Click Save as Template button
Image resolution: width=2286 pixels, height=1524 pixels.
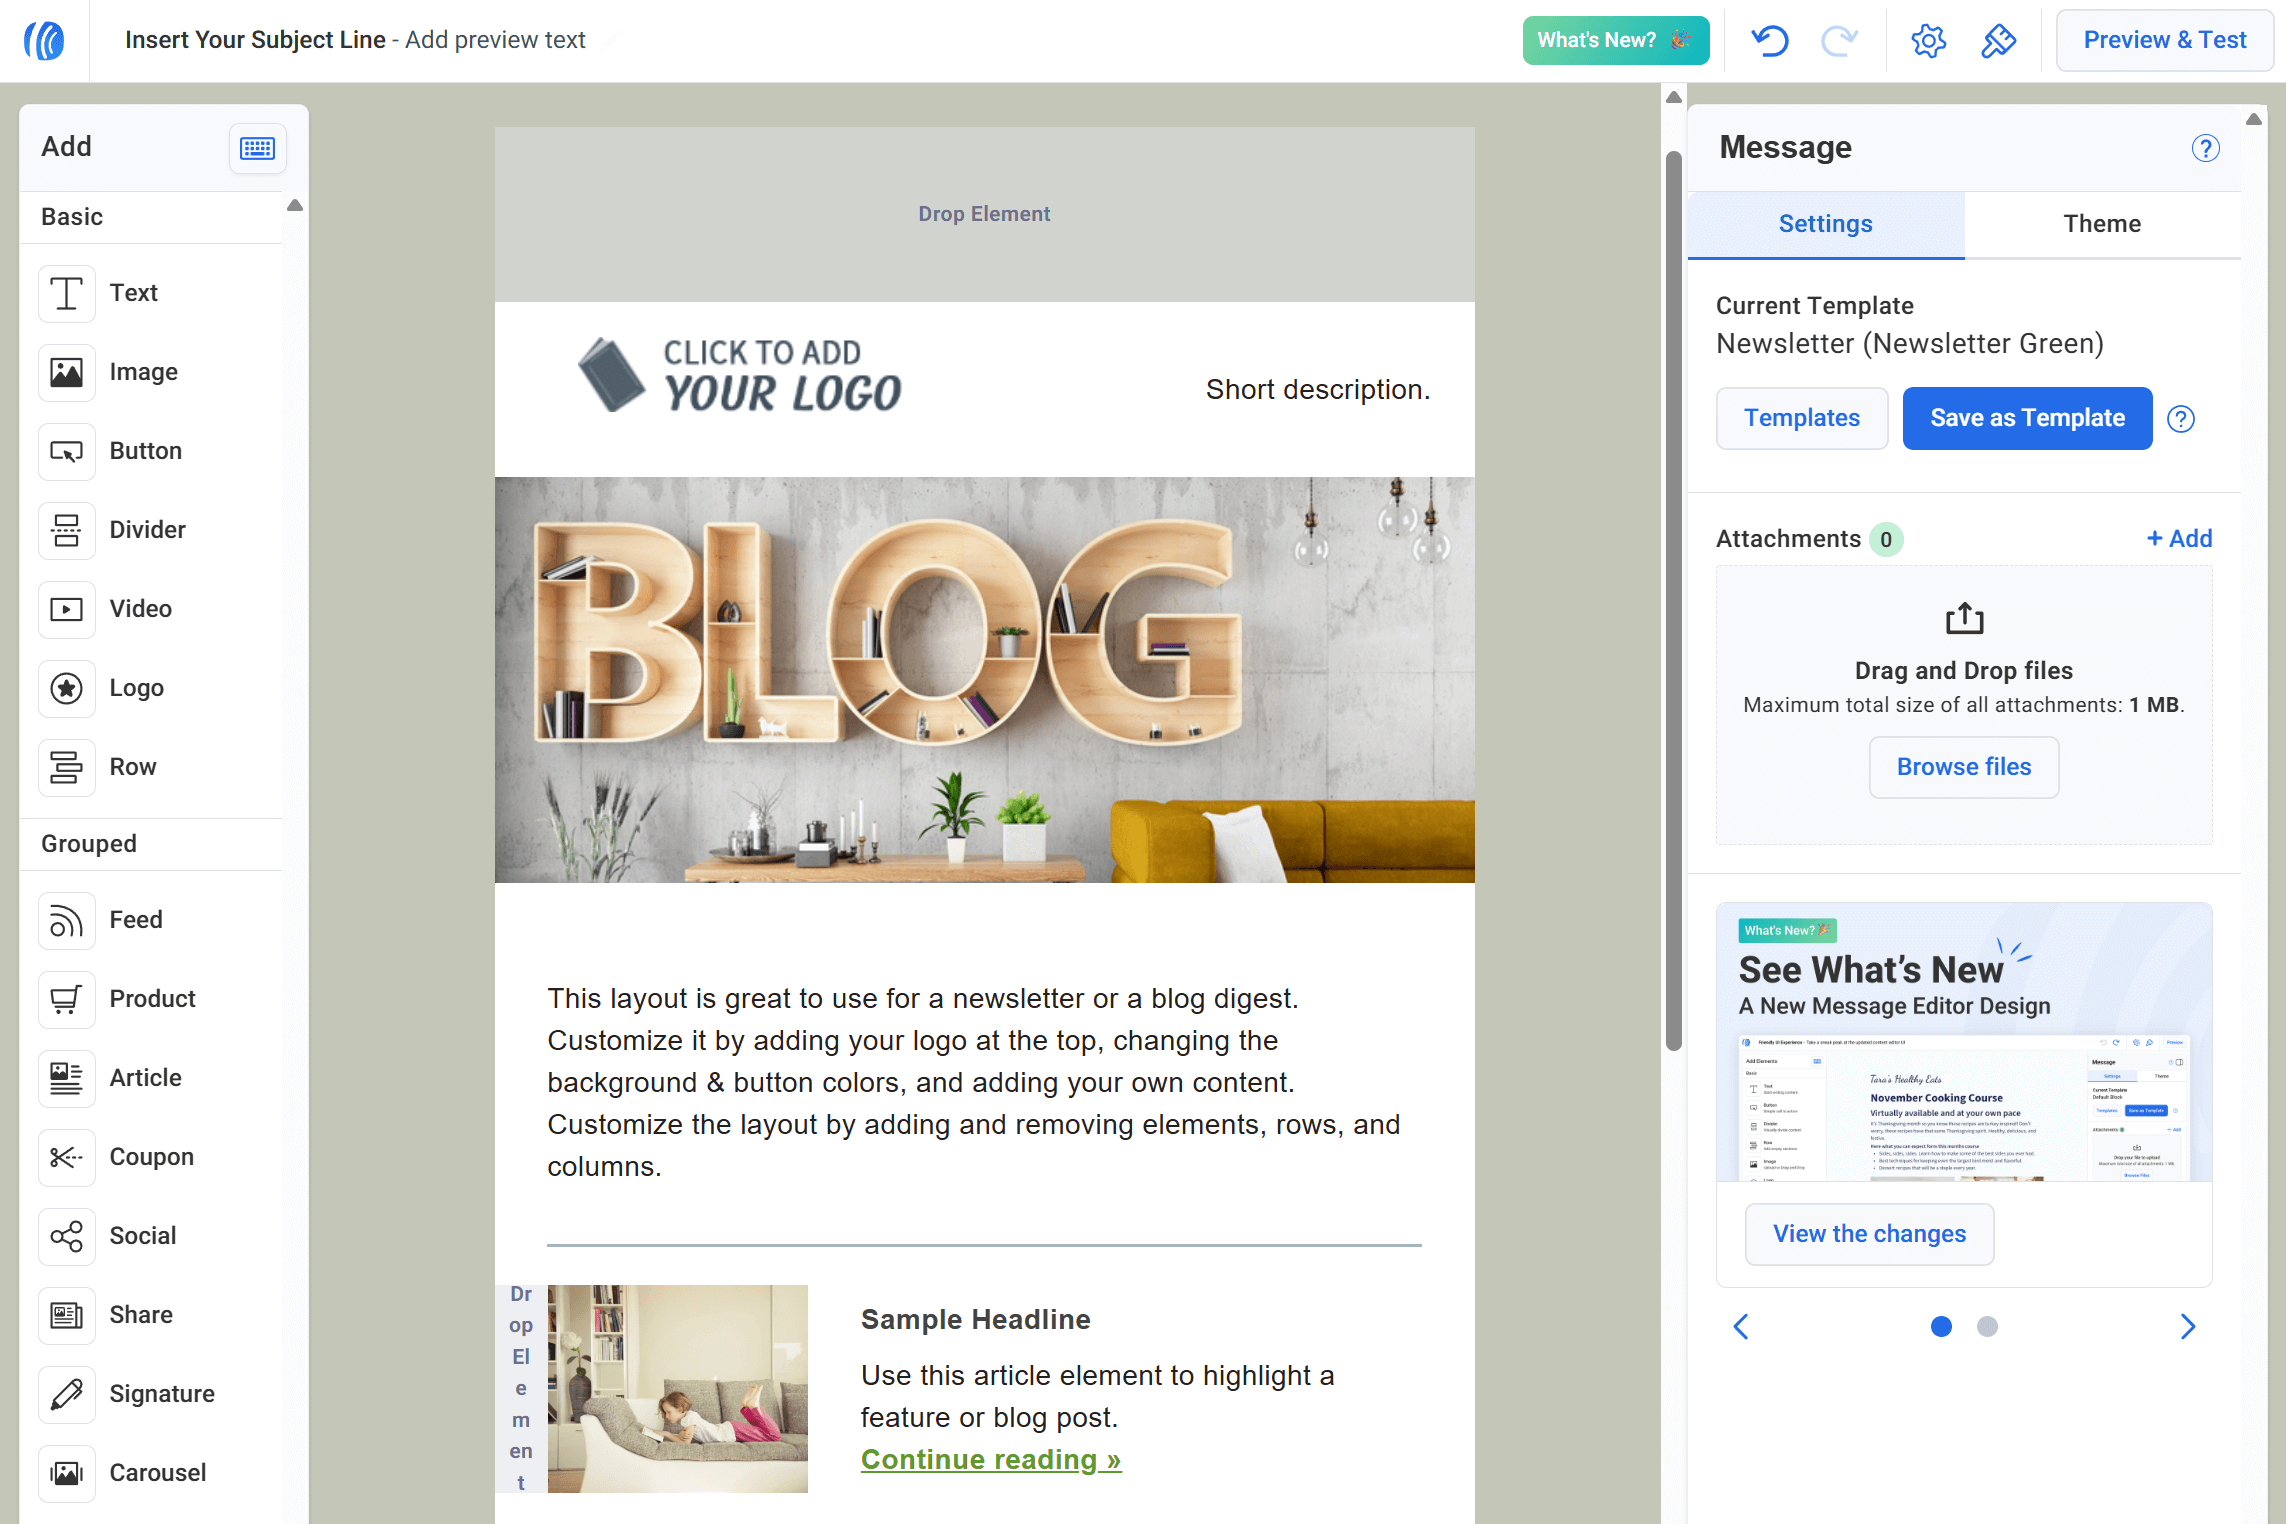[x=2027, y=418]
